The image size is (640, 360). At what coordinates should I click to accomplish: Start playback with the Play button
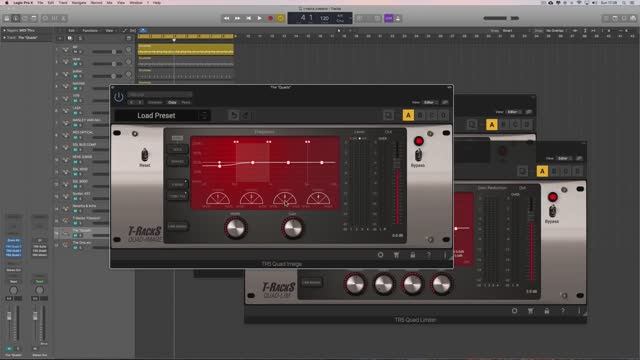[259, 18]
